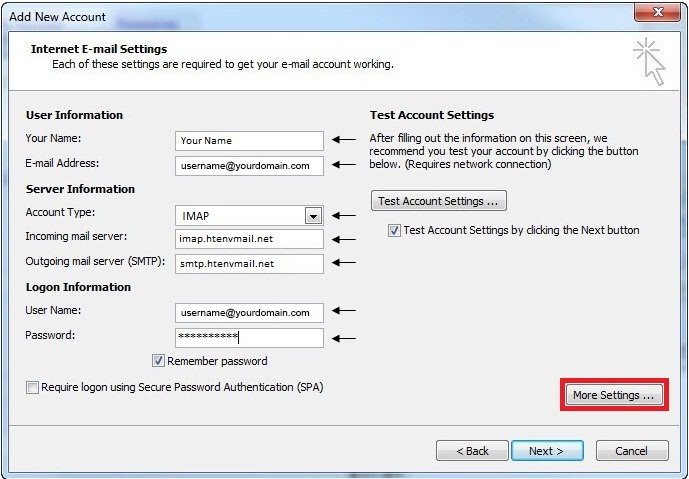The height and width of the screenshot is (479, 689).
Task: Click the Server Information section heading
Action: pyautogui.click(x=80, y=189)
